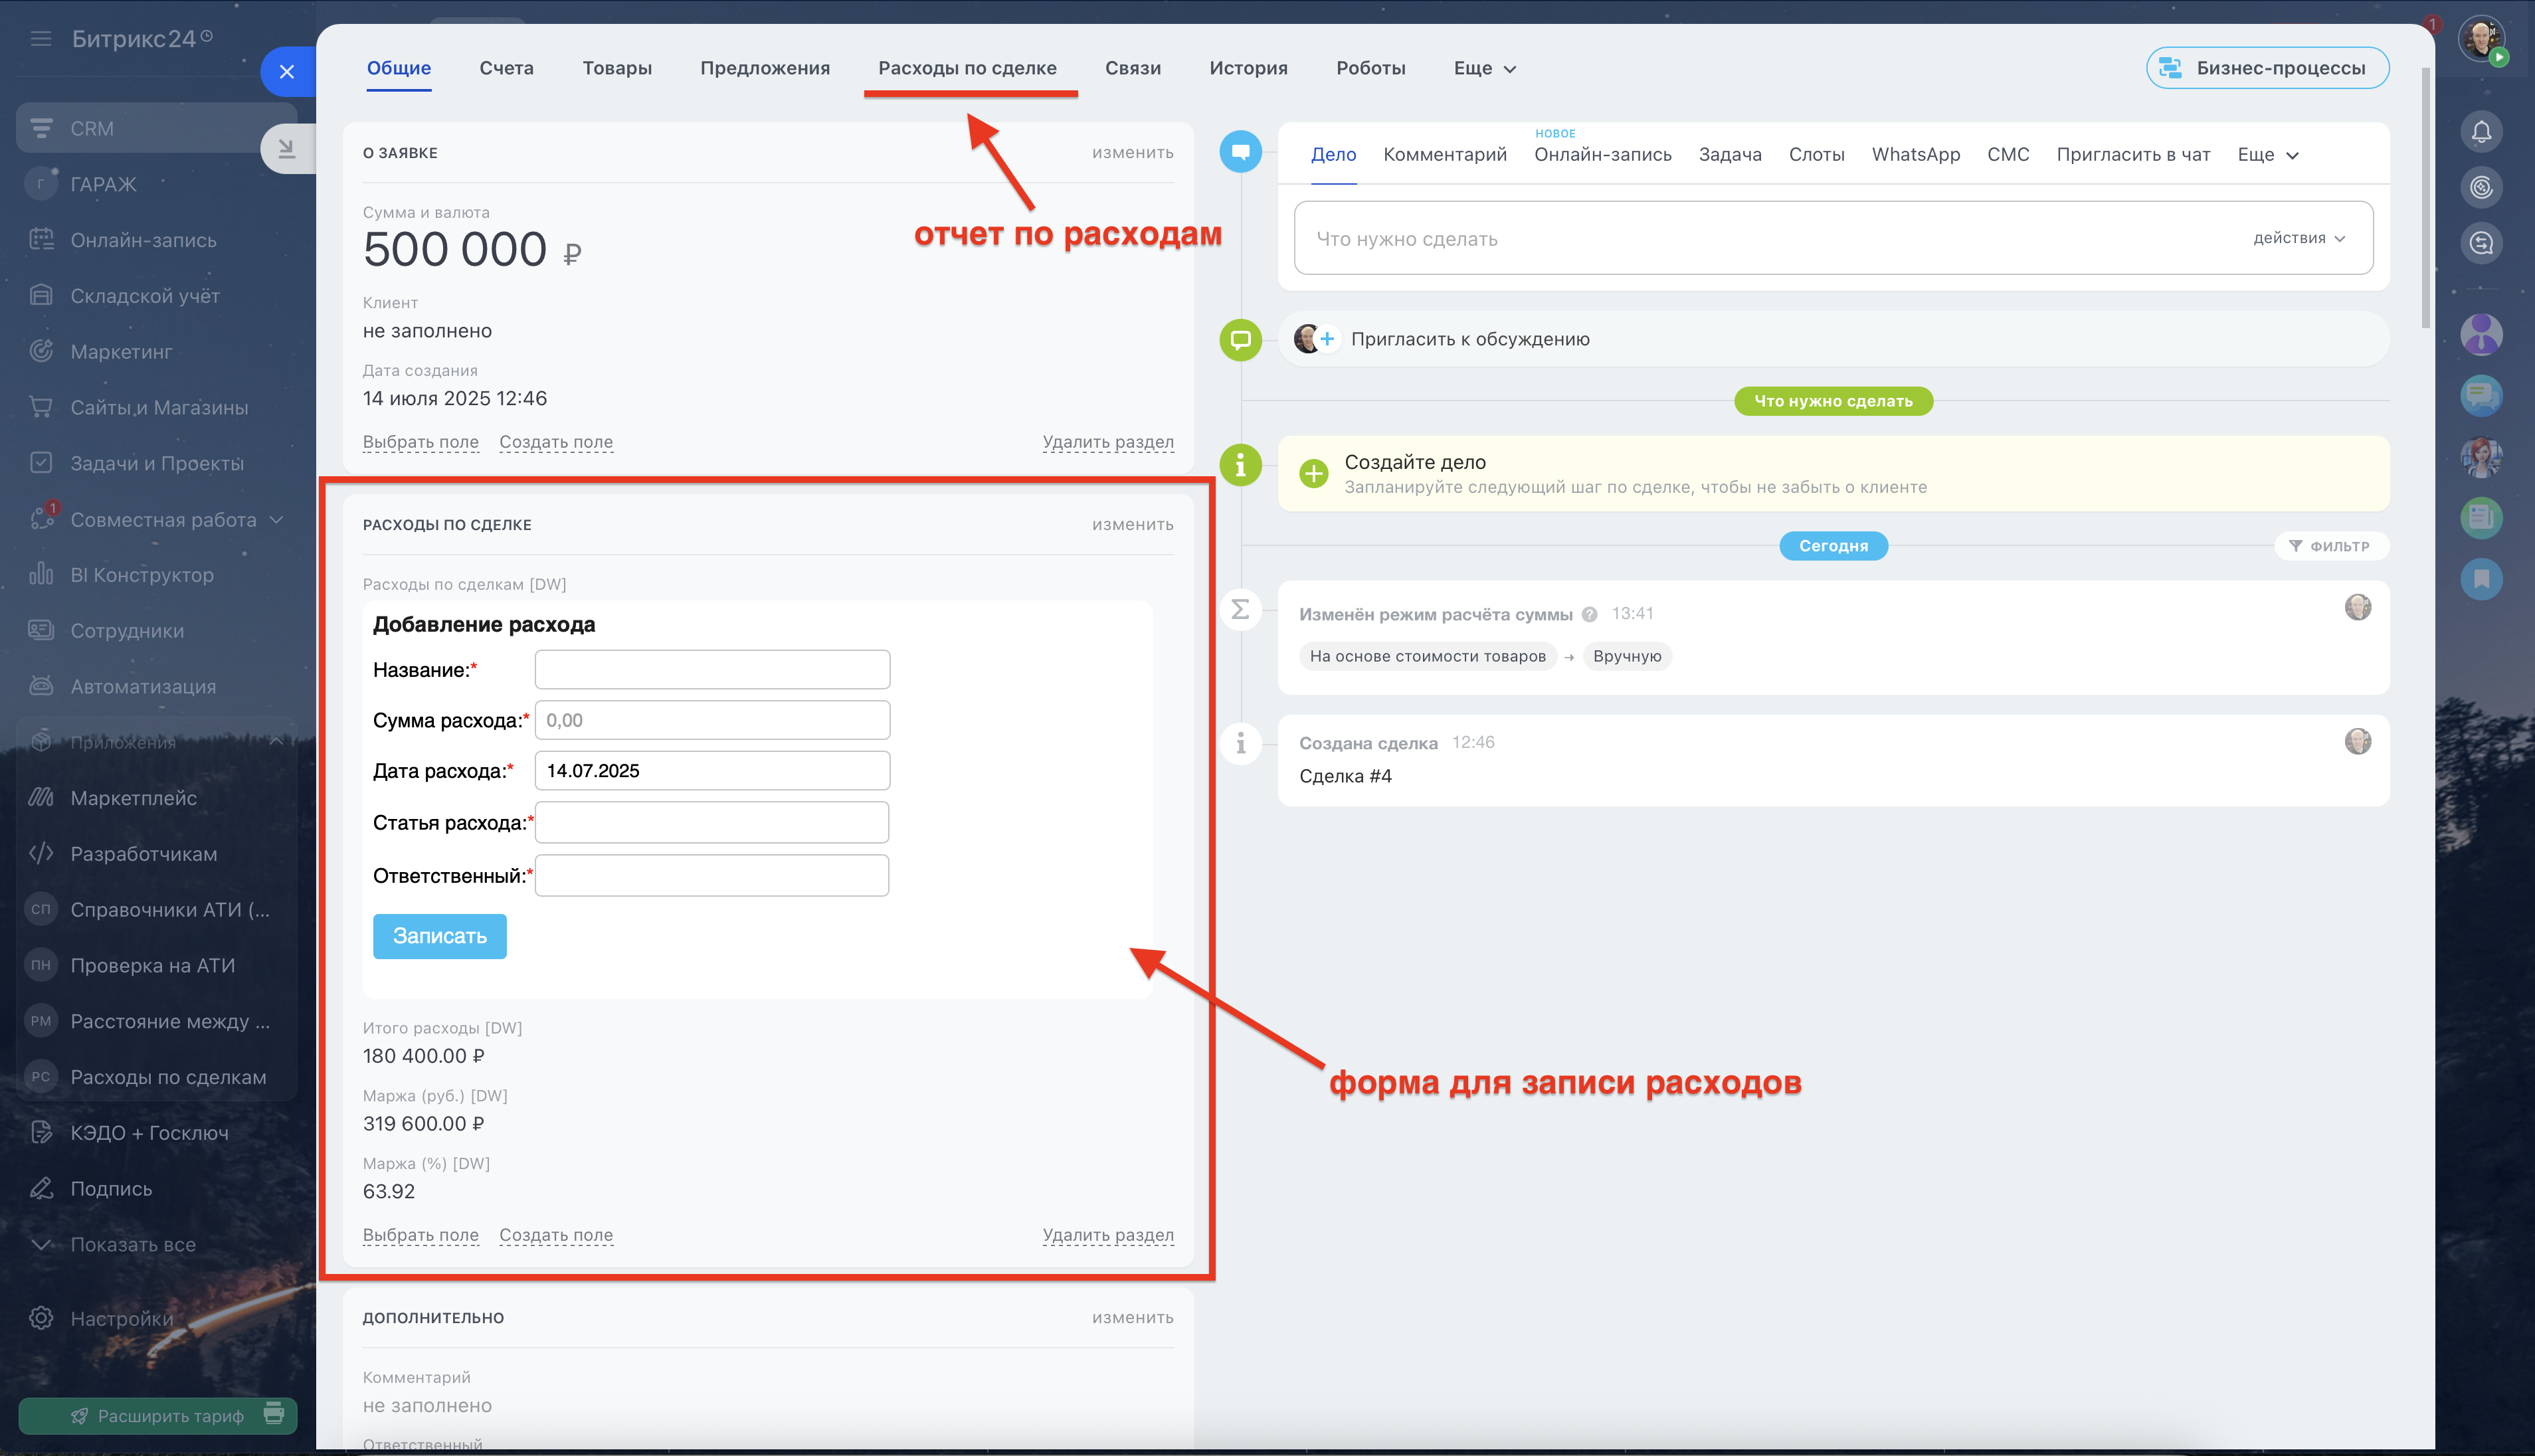This screenshot has height=1456, width=2535.
Task: Open the hamburger menu next to the Битрикс24 logo
Action: click(41, 39)
